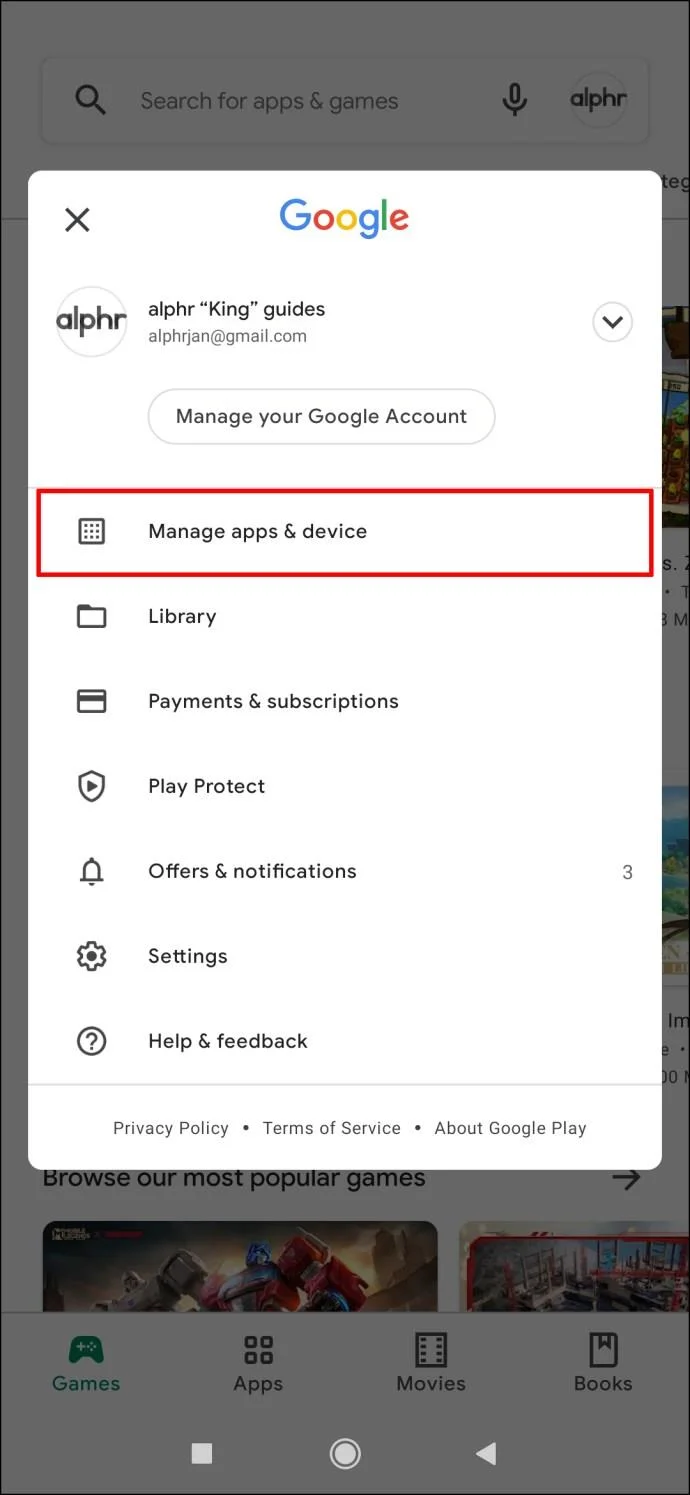Tap the Android back triangle button
The width and height of the screenshot is (690, 1495).
tap(486, 1453)
